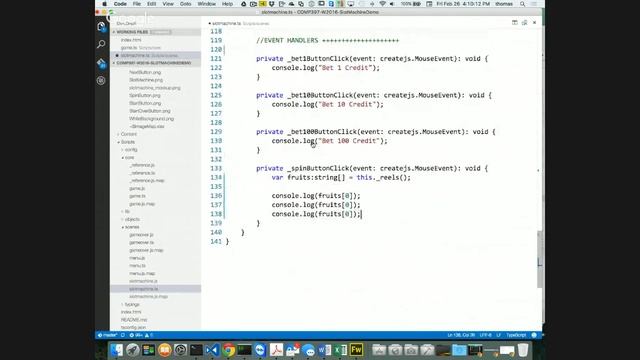Image resolution: width=640 pixels, height=360 pixels.
Task: Open menu.ts in scenes folder
Action: (x=138, y=266)
